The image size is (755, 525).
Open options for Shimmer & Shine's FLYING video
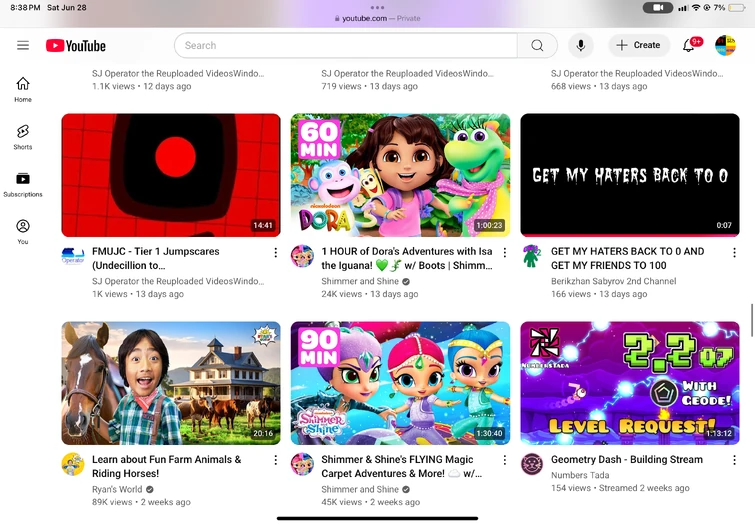click(505, 460)
